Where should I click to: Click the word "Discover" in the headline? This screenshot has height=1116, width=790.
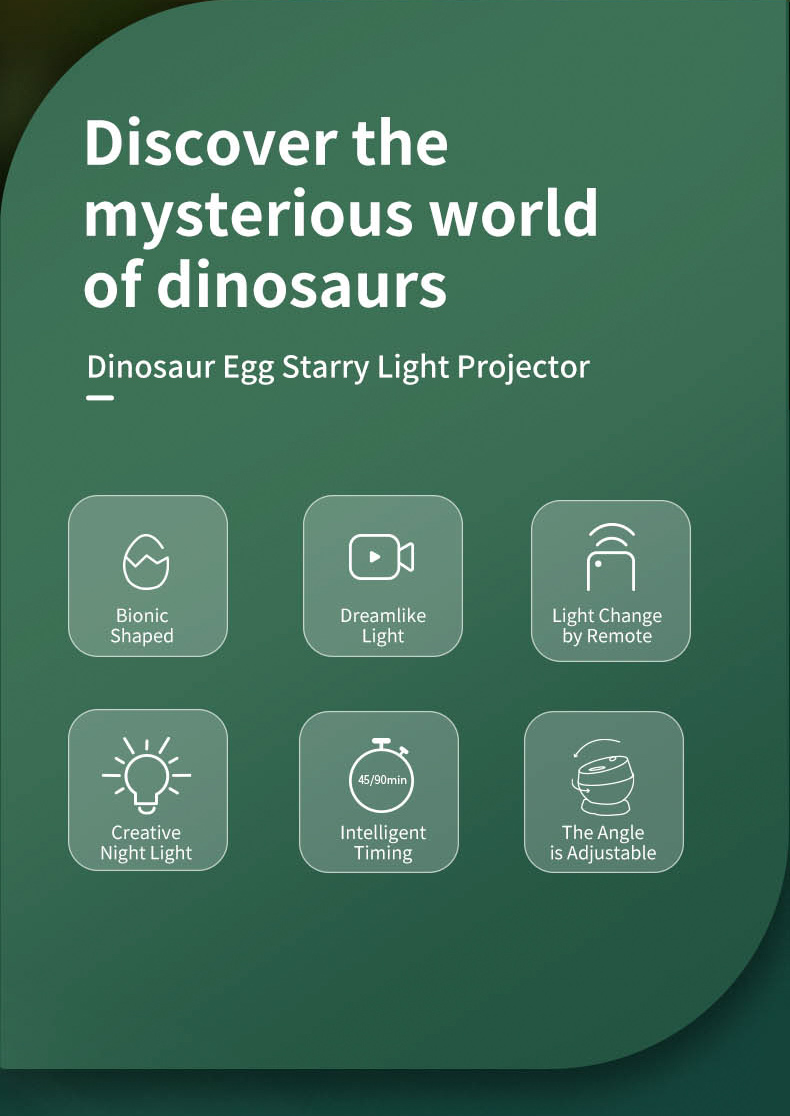[210, 142]
